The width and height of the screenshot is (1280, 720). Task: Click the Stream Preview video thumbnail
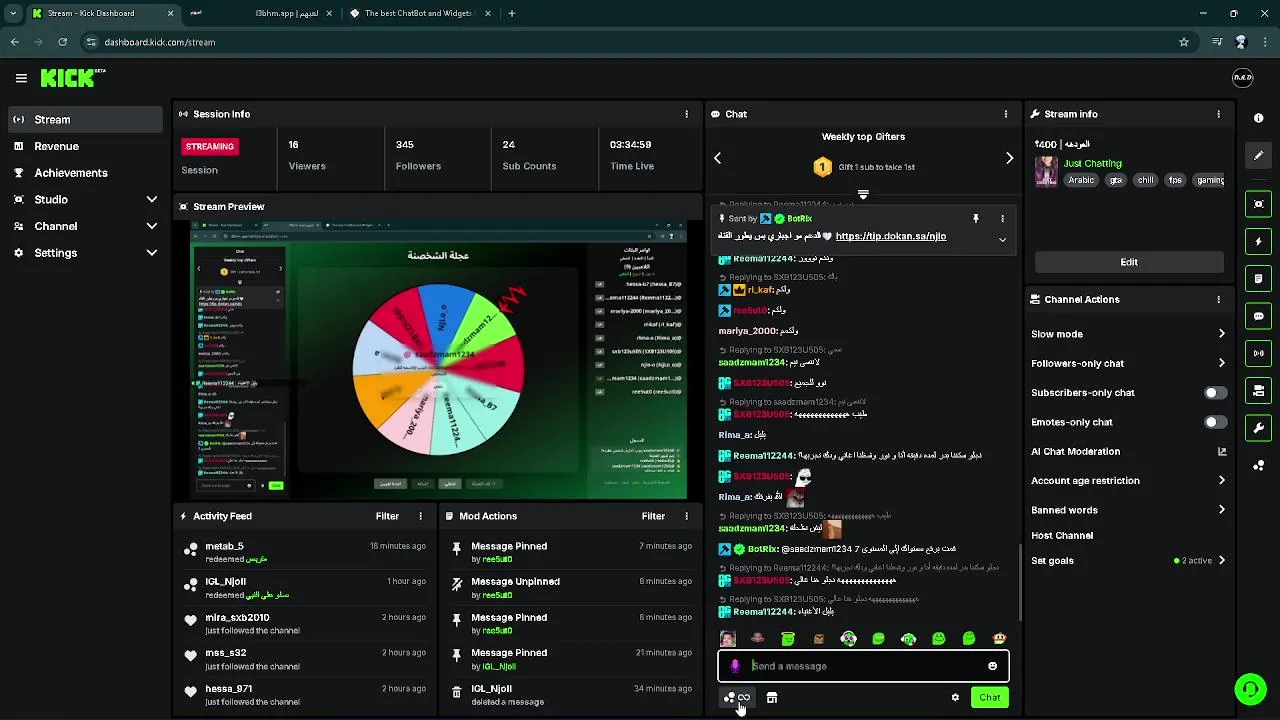point(438,359)
